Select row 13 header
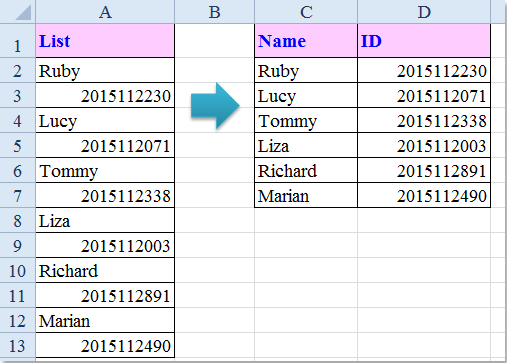Viewport: 507px width, 363px height. (x=17, y=345)
